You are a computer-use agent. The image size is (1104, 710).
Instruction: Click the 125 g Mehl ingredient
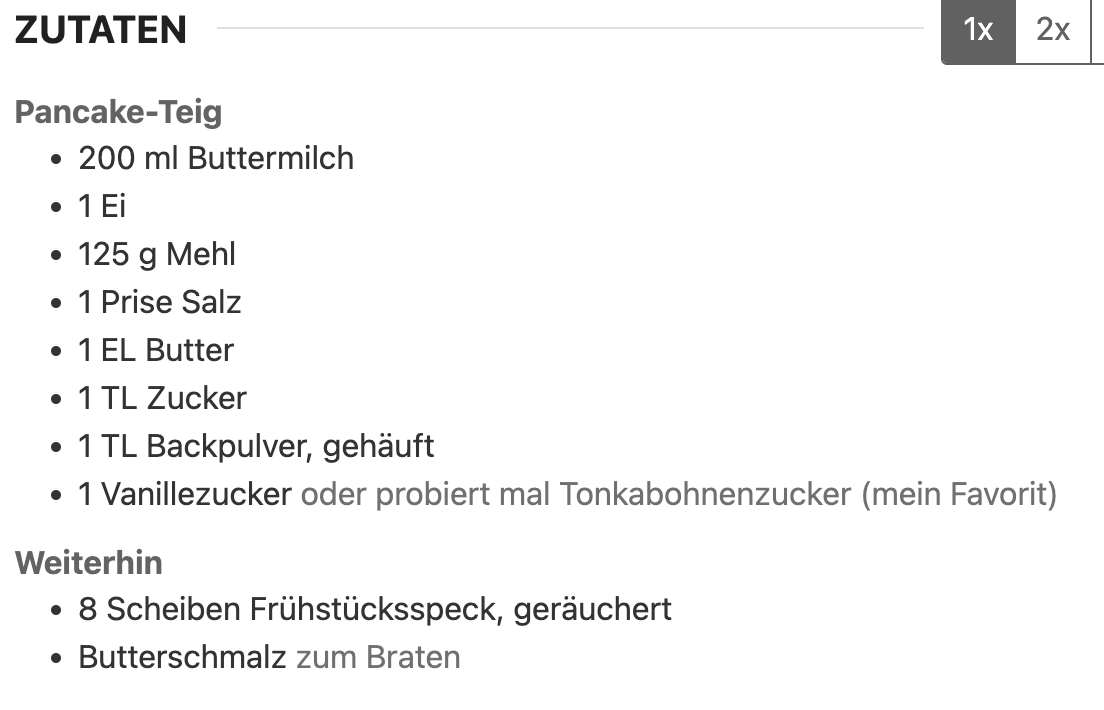pyautogui.click(x=157, y=254)
